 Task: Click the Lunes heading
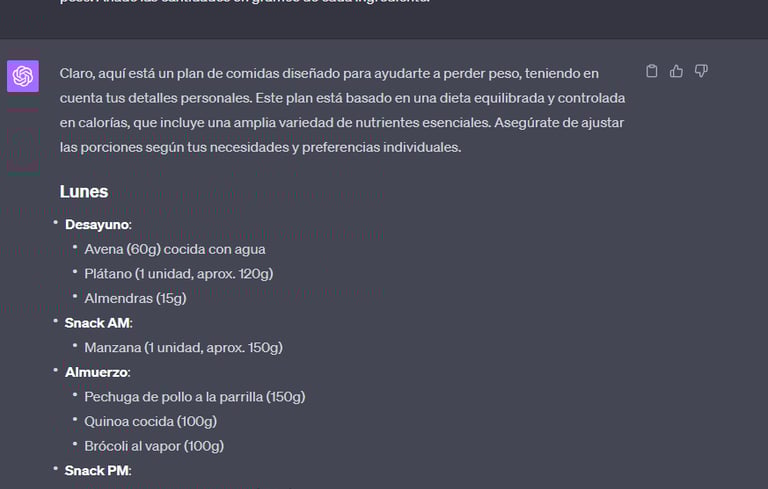click(x=84, y=191)
